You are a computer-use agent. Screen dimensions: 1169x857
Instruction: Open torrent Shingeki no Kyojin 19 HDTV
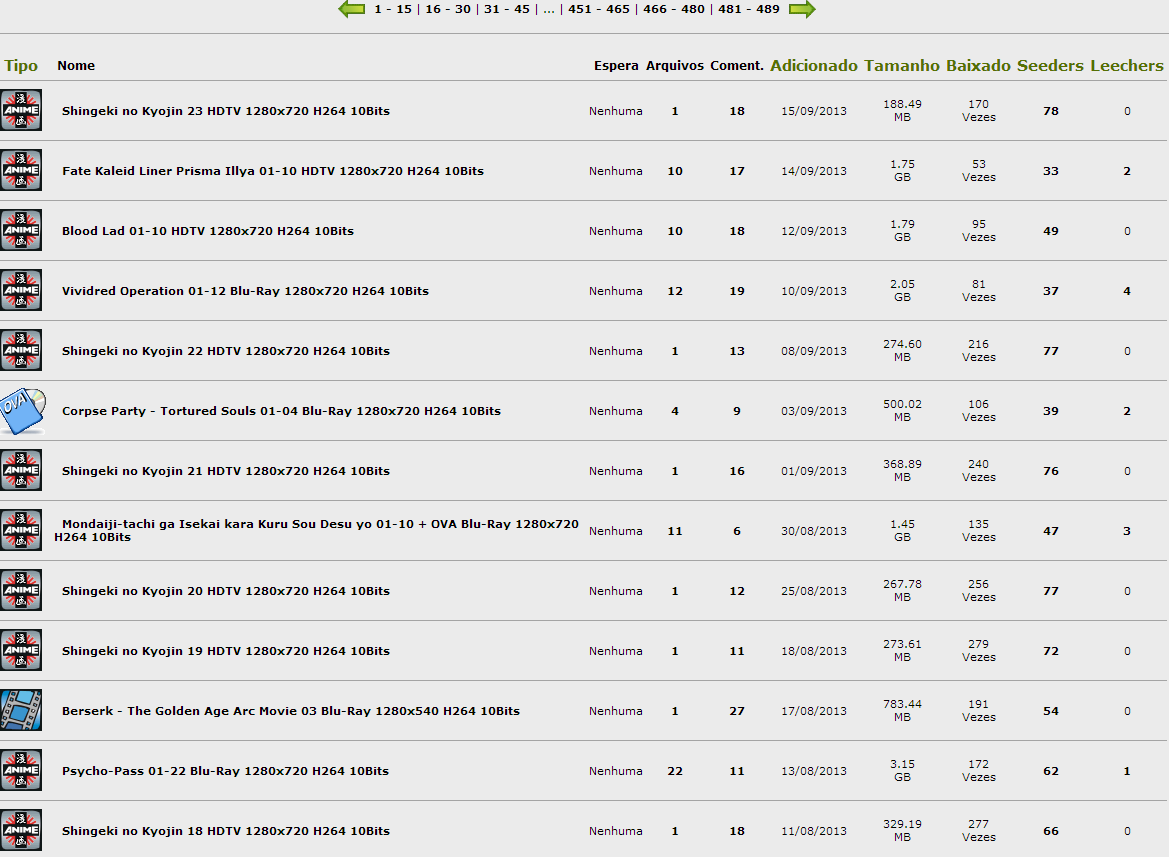226,651
